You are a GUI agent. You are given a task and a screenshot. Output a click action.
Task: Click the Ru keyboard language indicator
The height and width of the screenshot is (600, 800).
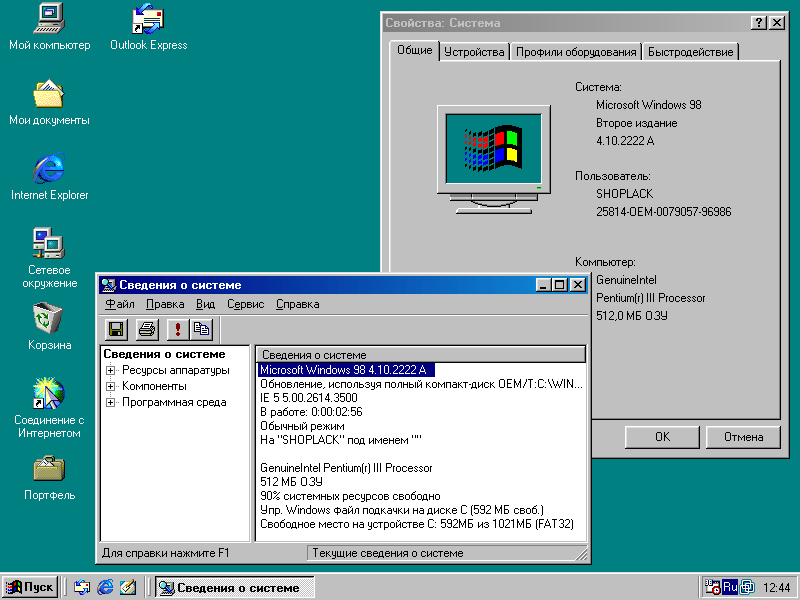730,587
